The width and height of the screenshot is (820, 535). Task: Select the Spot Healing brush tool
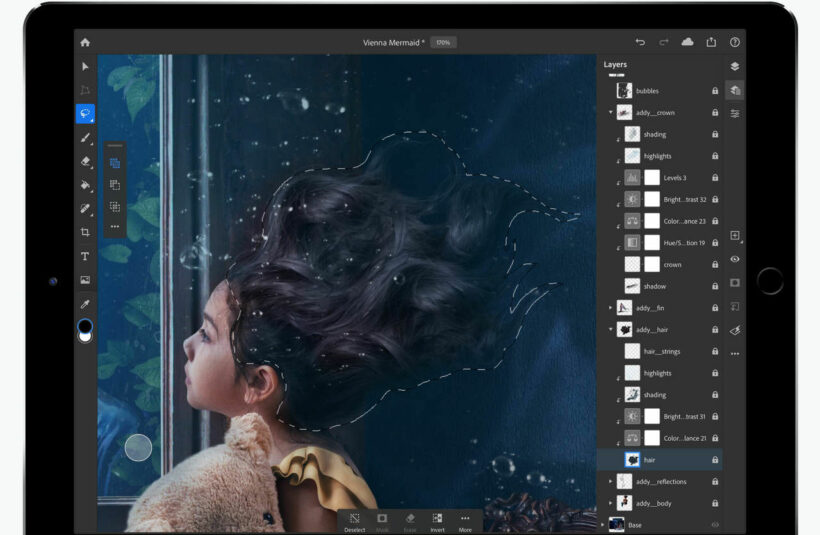(x=85, y=209)
